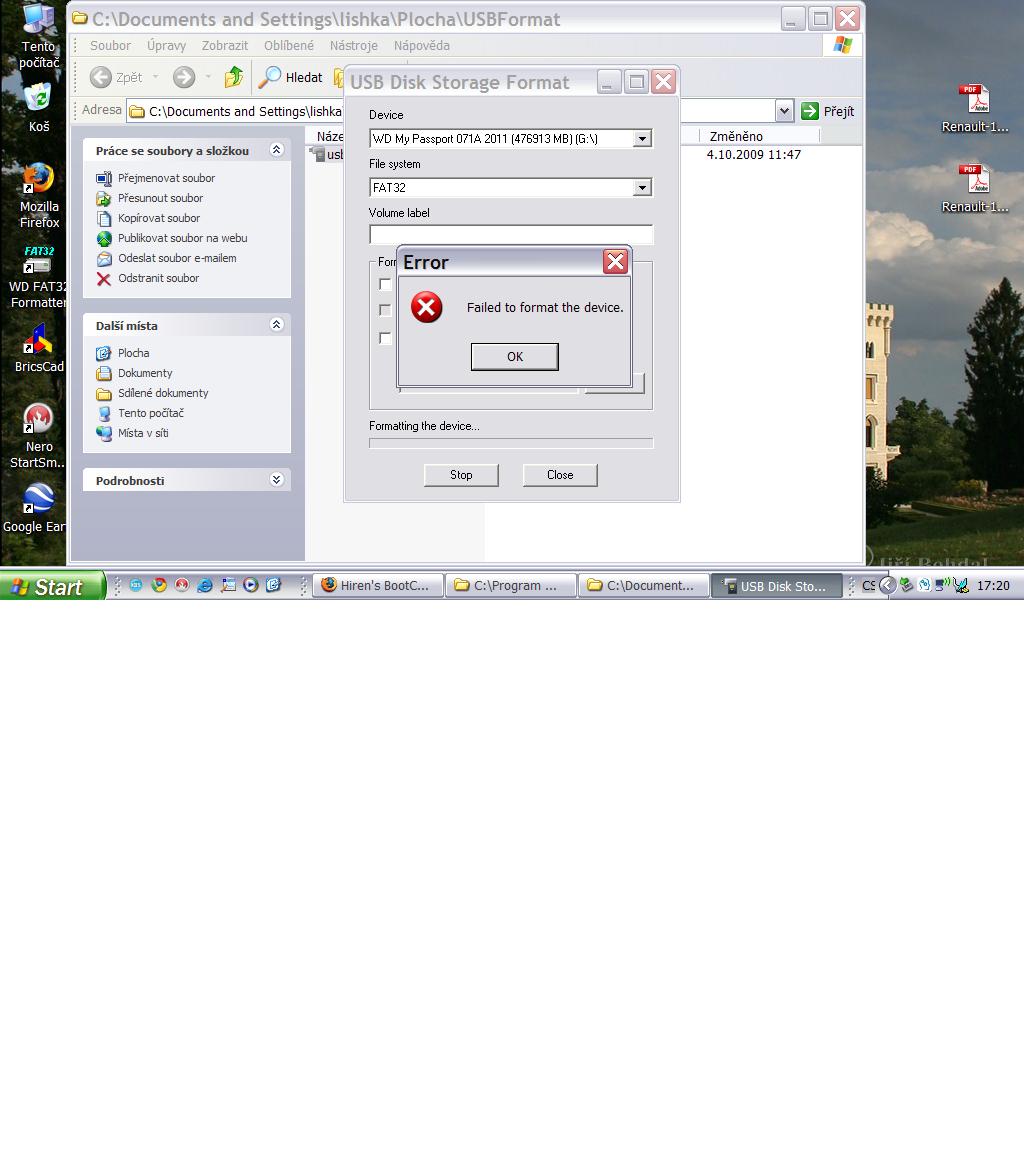
Task: Click the Nero StartSmart desktop icon
Action: click(38, 420)
